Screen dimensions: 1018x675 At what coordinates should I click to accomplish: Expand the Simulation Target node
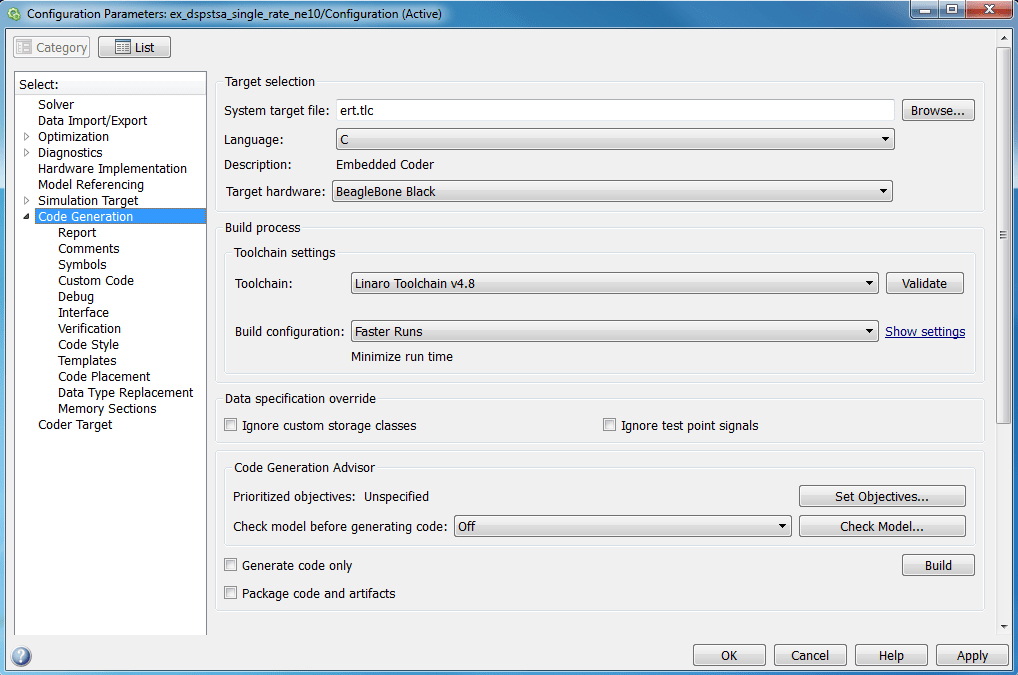27,201
